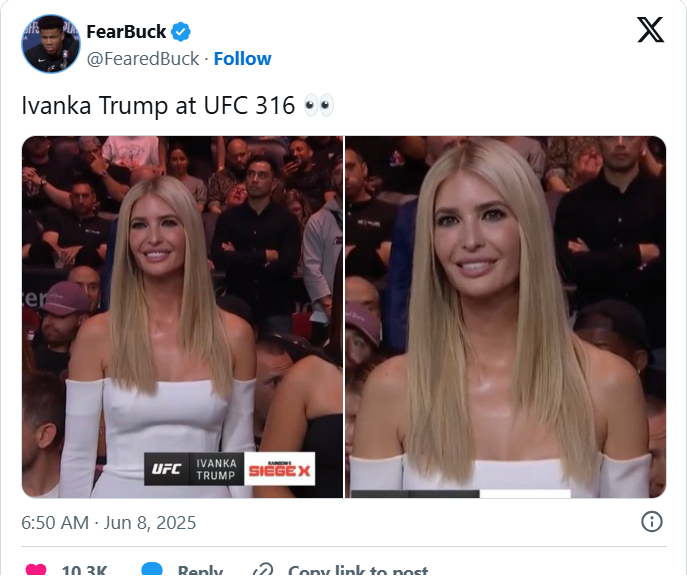The image size is (687, 581).
Task: Click the Siege X sponsor logo in photo
Action: click(280, 469)
